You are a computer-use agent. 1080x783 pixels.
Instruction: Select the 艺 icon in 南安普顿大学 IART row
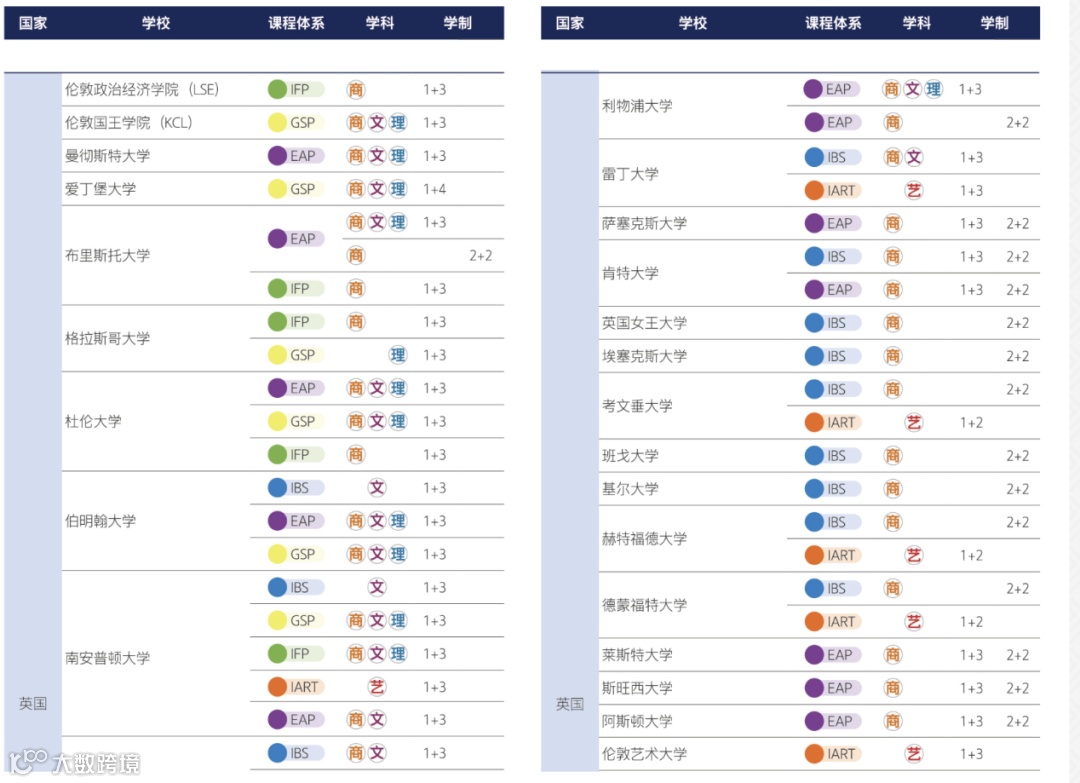377,687
